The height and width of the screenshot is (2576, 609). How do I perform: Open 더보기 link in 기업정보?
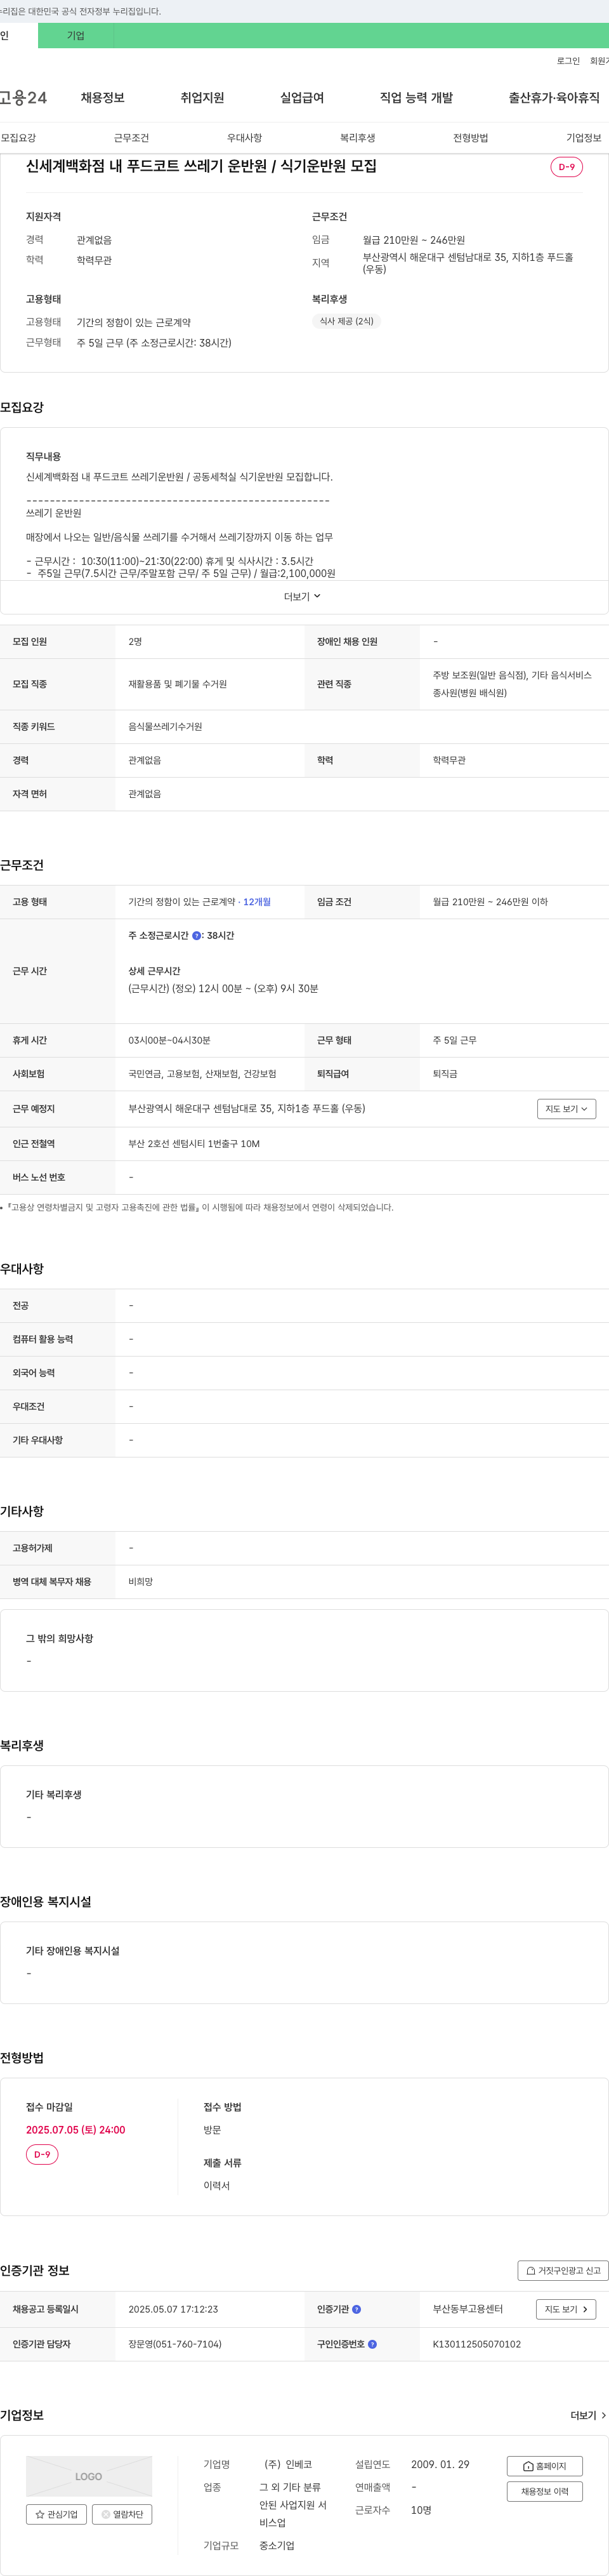588,2416
